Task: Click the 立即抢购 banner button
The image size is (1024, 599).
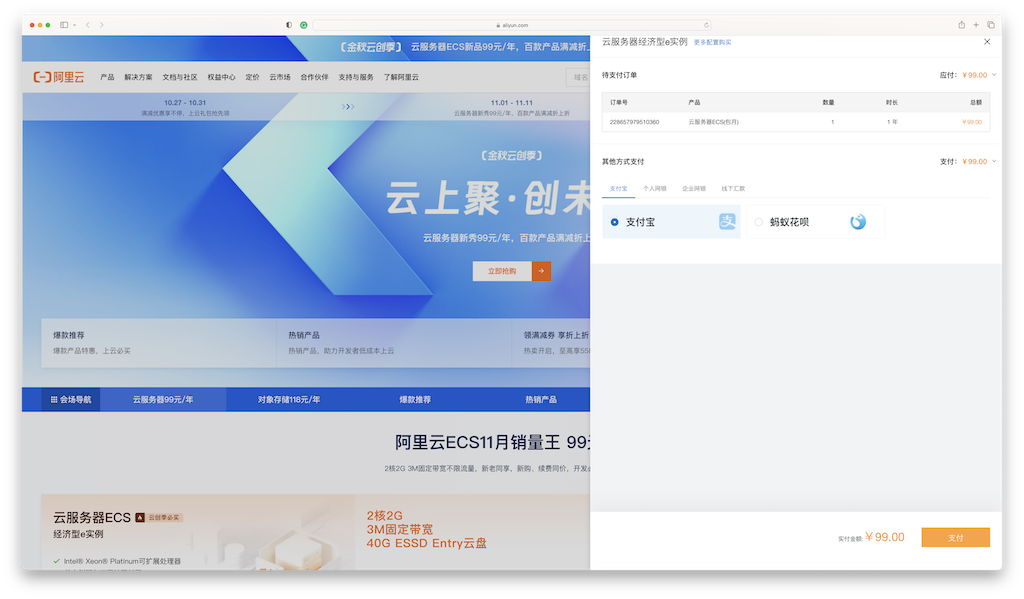Action: point(503,270)
